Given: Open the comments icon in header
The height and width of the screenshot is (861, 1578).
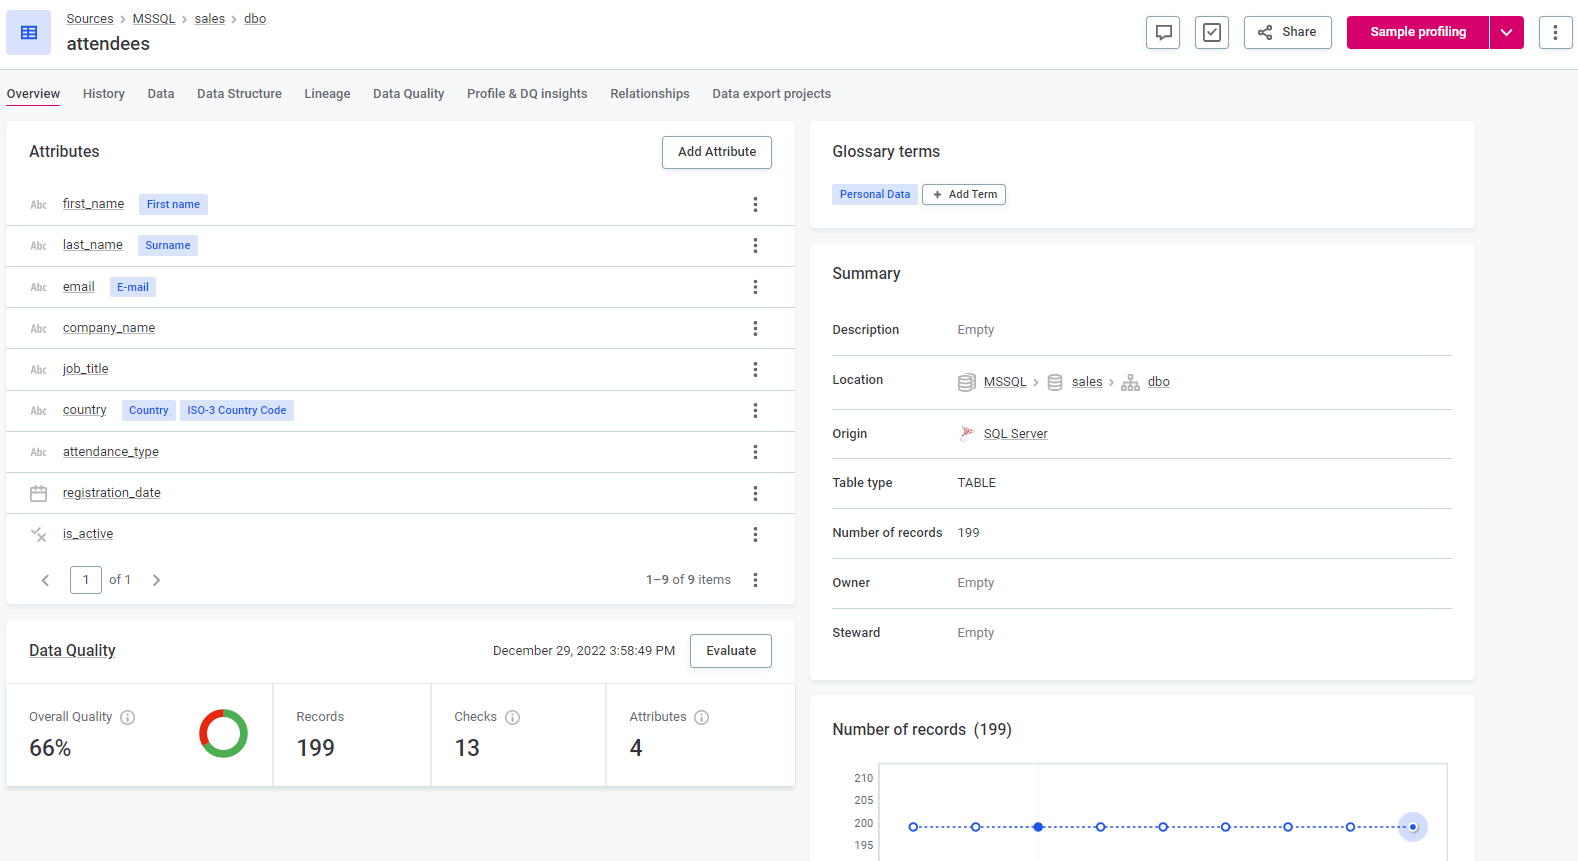Looking at the screenshot, I should 1163,32.
